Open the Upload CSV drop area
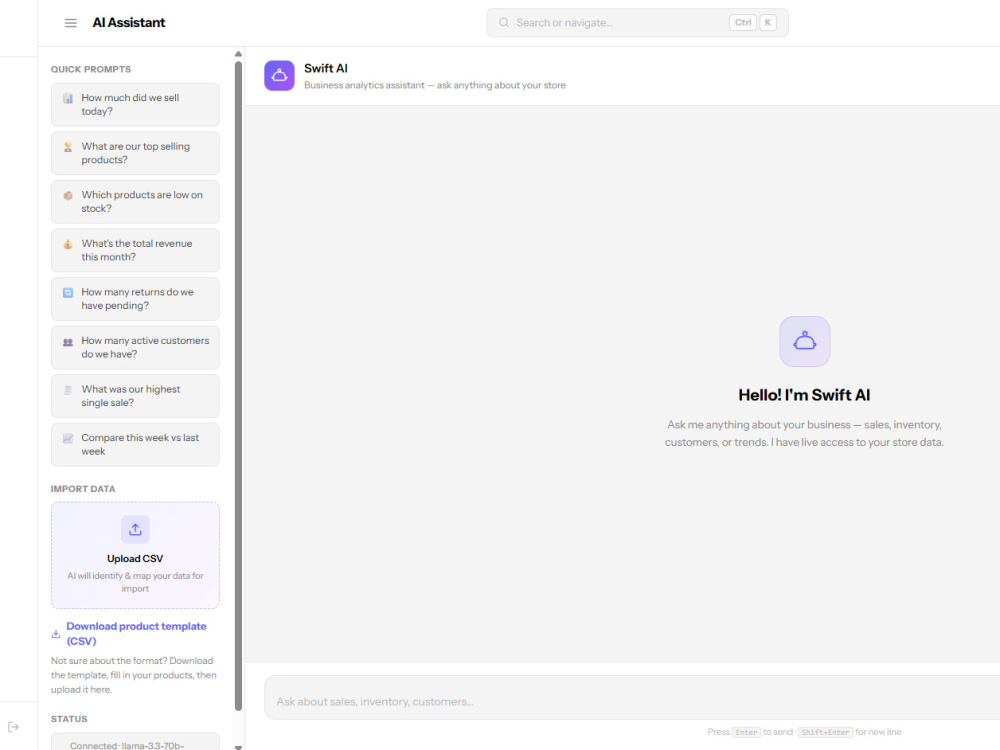 coord(135,555)
